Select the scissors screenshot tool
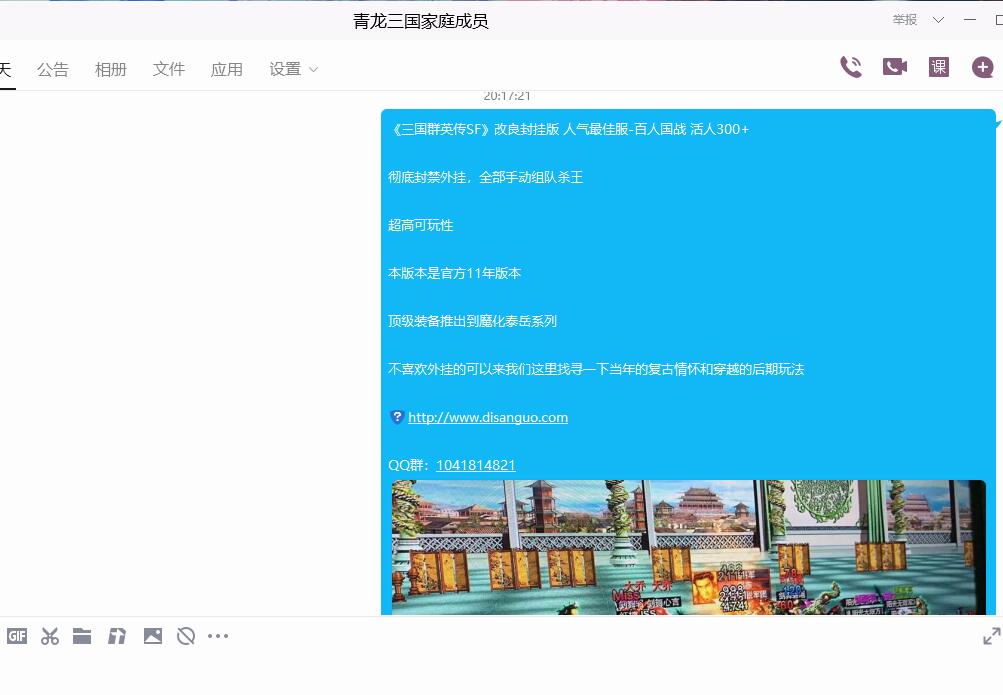The image size is (1003, 695). (50, 636)
